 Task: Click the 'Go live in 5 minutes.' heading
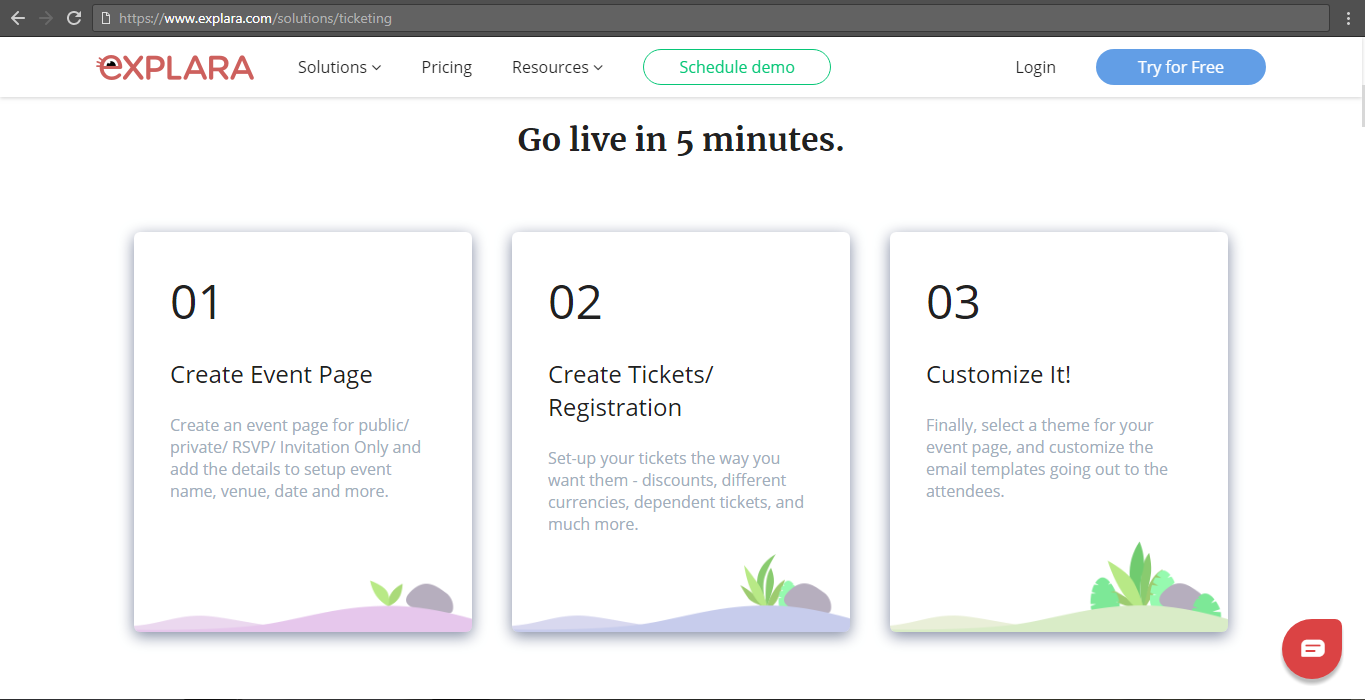[681, 139]
